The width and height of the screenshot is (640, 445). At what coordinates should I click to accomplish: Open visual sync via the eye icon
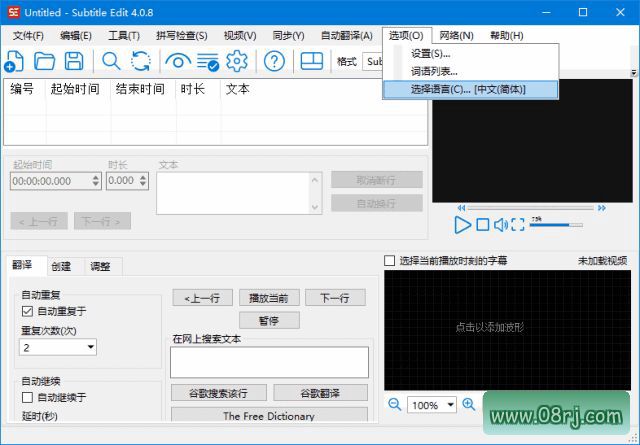[178, 61]
